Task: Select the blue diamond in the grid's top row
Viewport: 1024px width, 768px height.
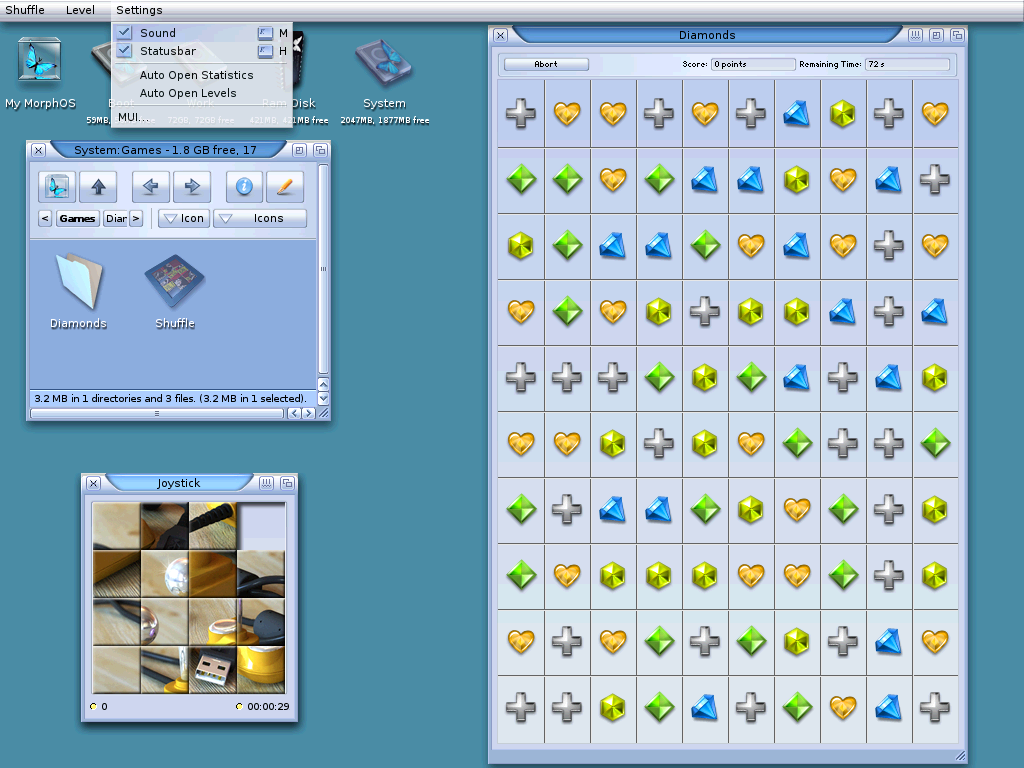Action: [x=797, y=114]
